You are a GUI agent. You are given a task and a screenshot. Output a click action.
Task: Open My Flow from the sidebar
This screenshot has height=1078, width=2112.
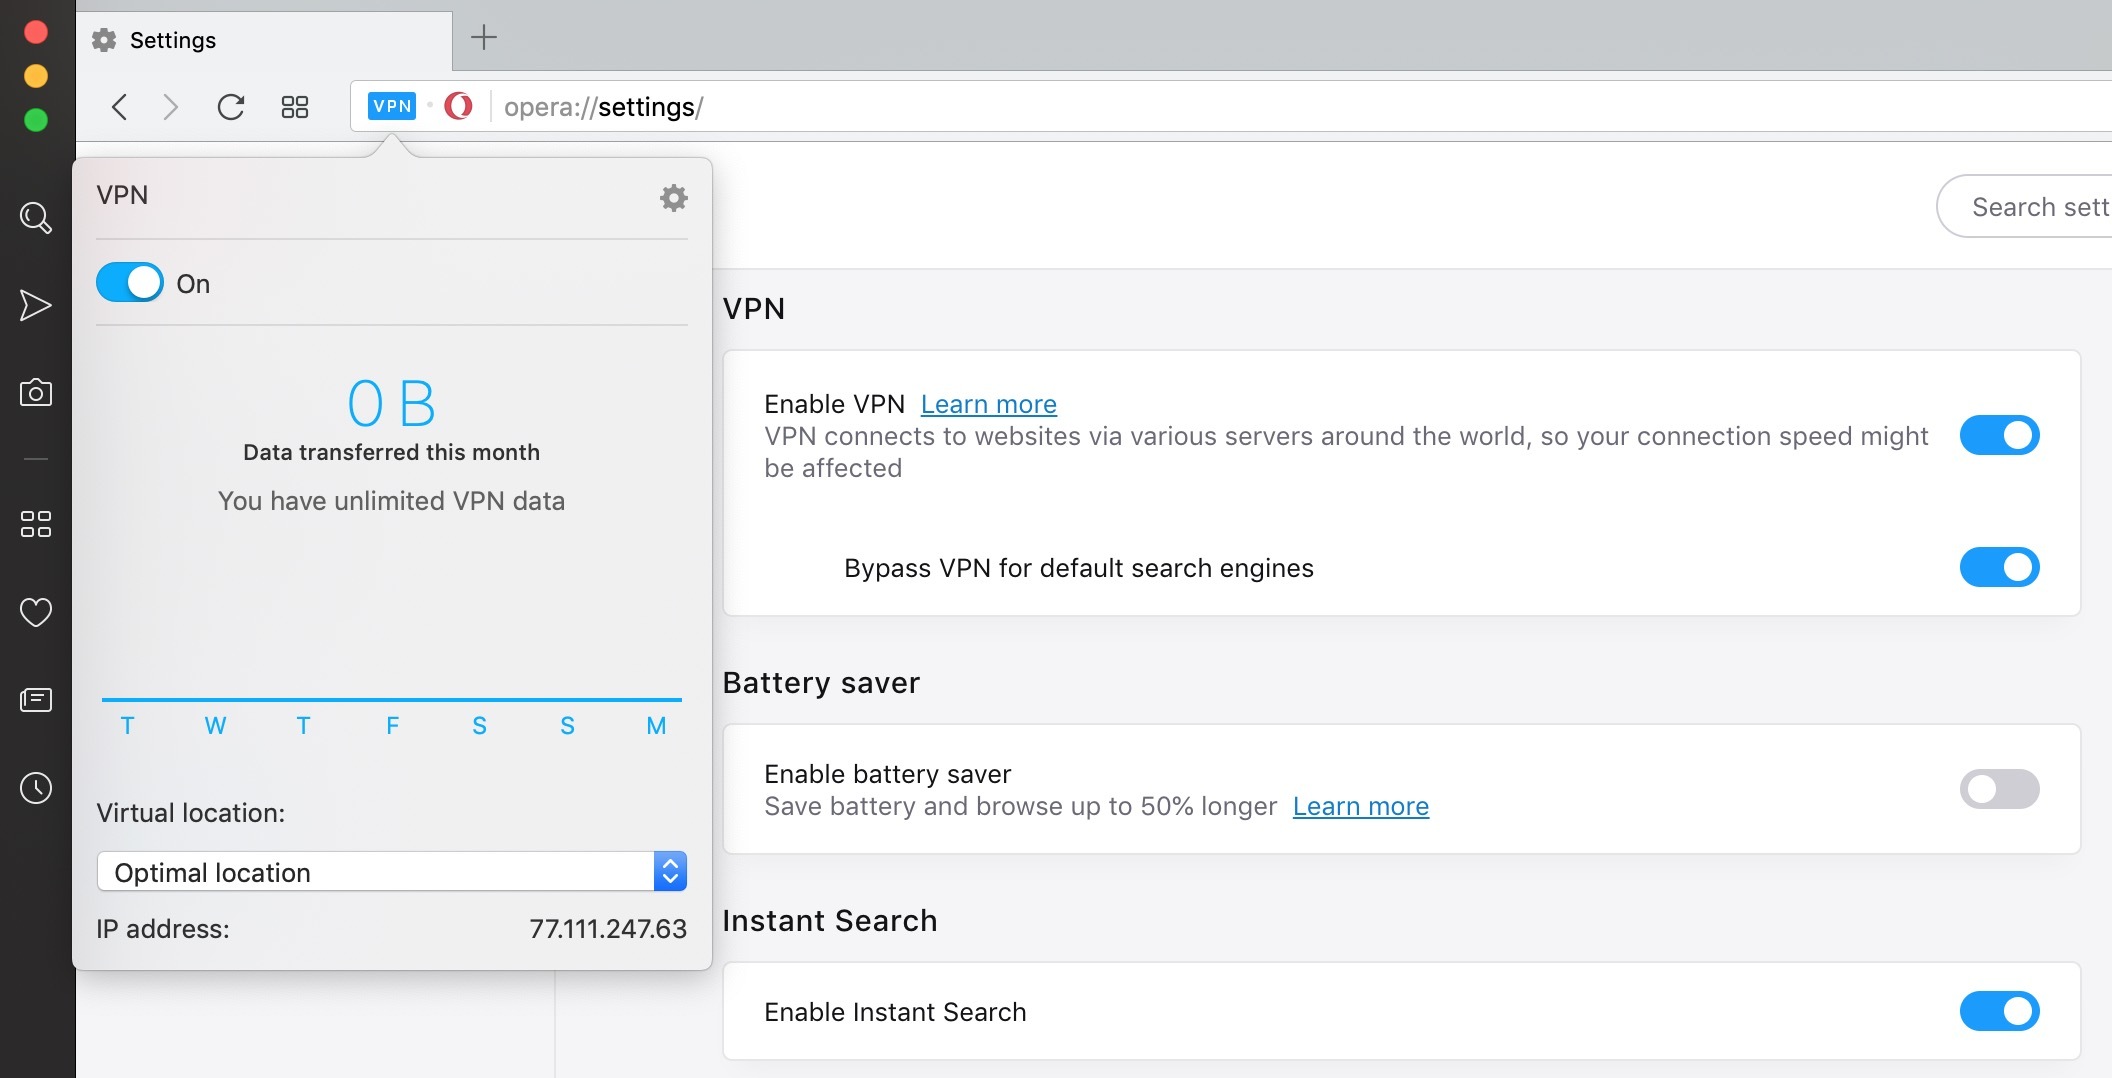36,306
